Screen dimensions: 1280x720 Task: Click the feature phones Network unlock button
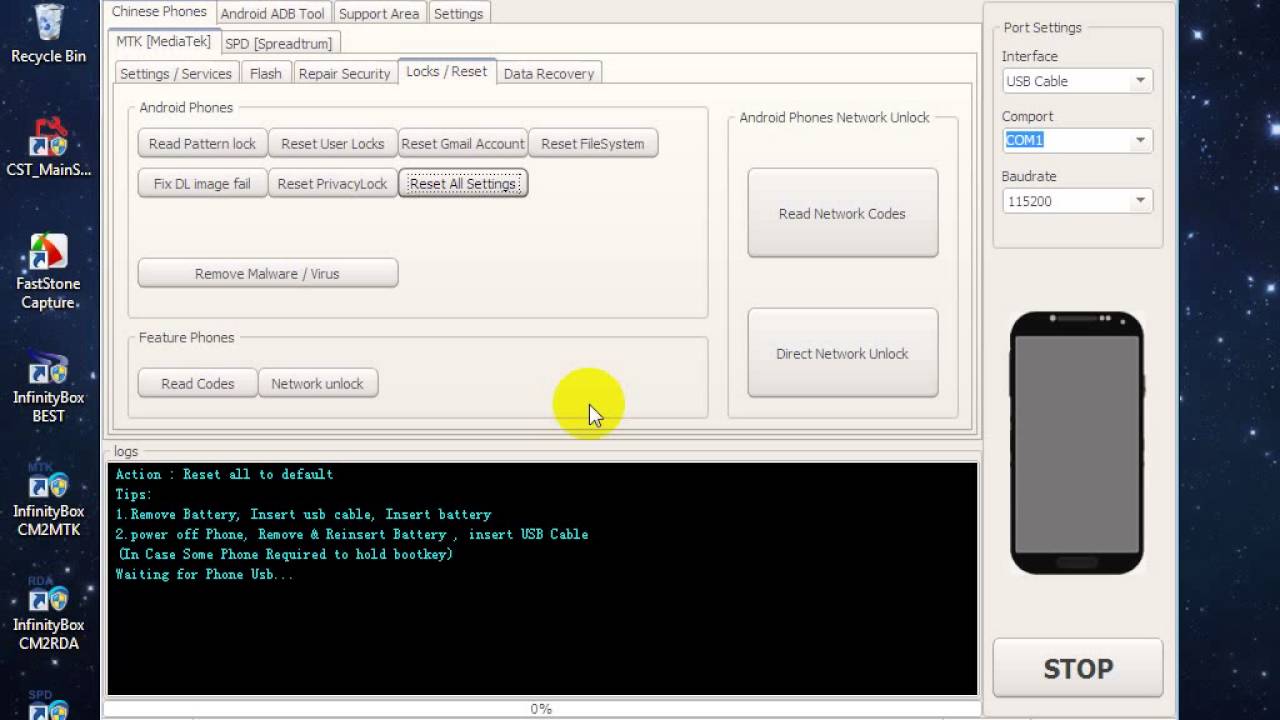tap(317, 383)
